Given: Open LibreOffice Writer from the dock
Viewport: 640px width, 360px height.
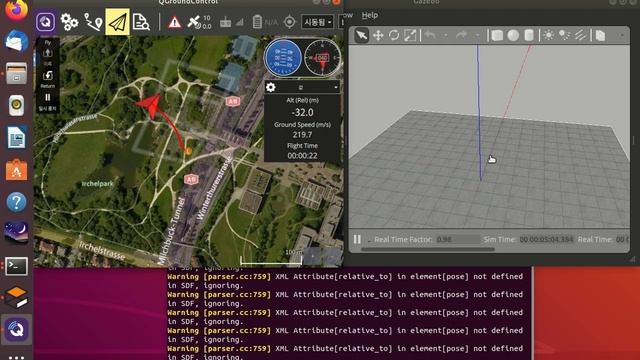Looking at the screenshot, I should click(x=16, y=137).
